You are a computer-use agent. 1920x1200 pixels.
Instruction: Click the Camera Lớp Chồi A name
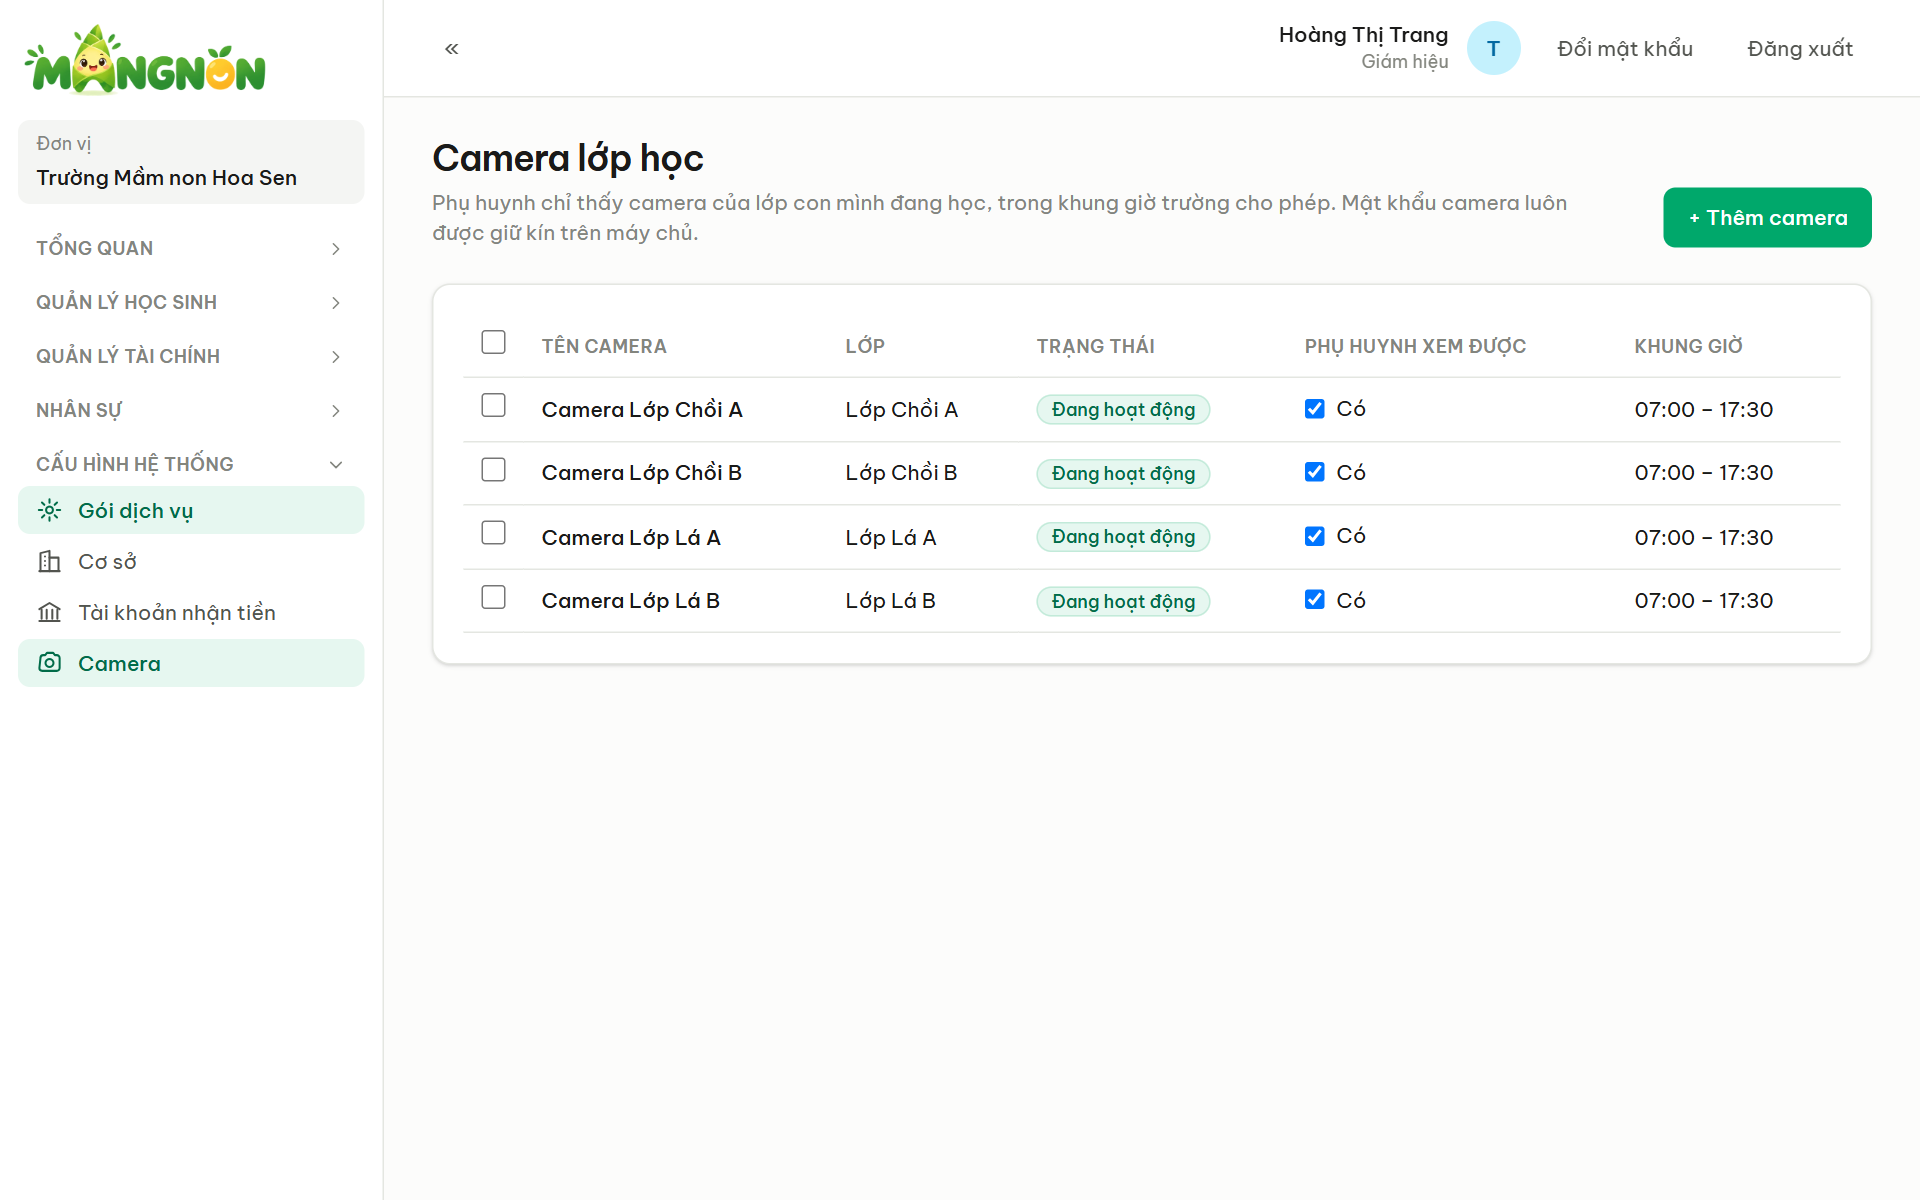pyautogui.click(x=642, y=409)
